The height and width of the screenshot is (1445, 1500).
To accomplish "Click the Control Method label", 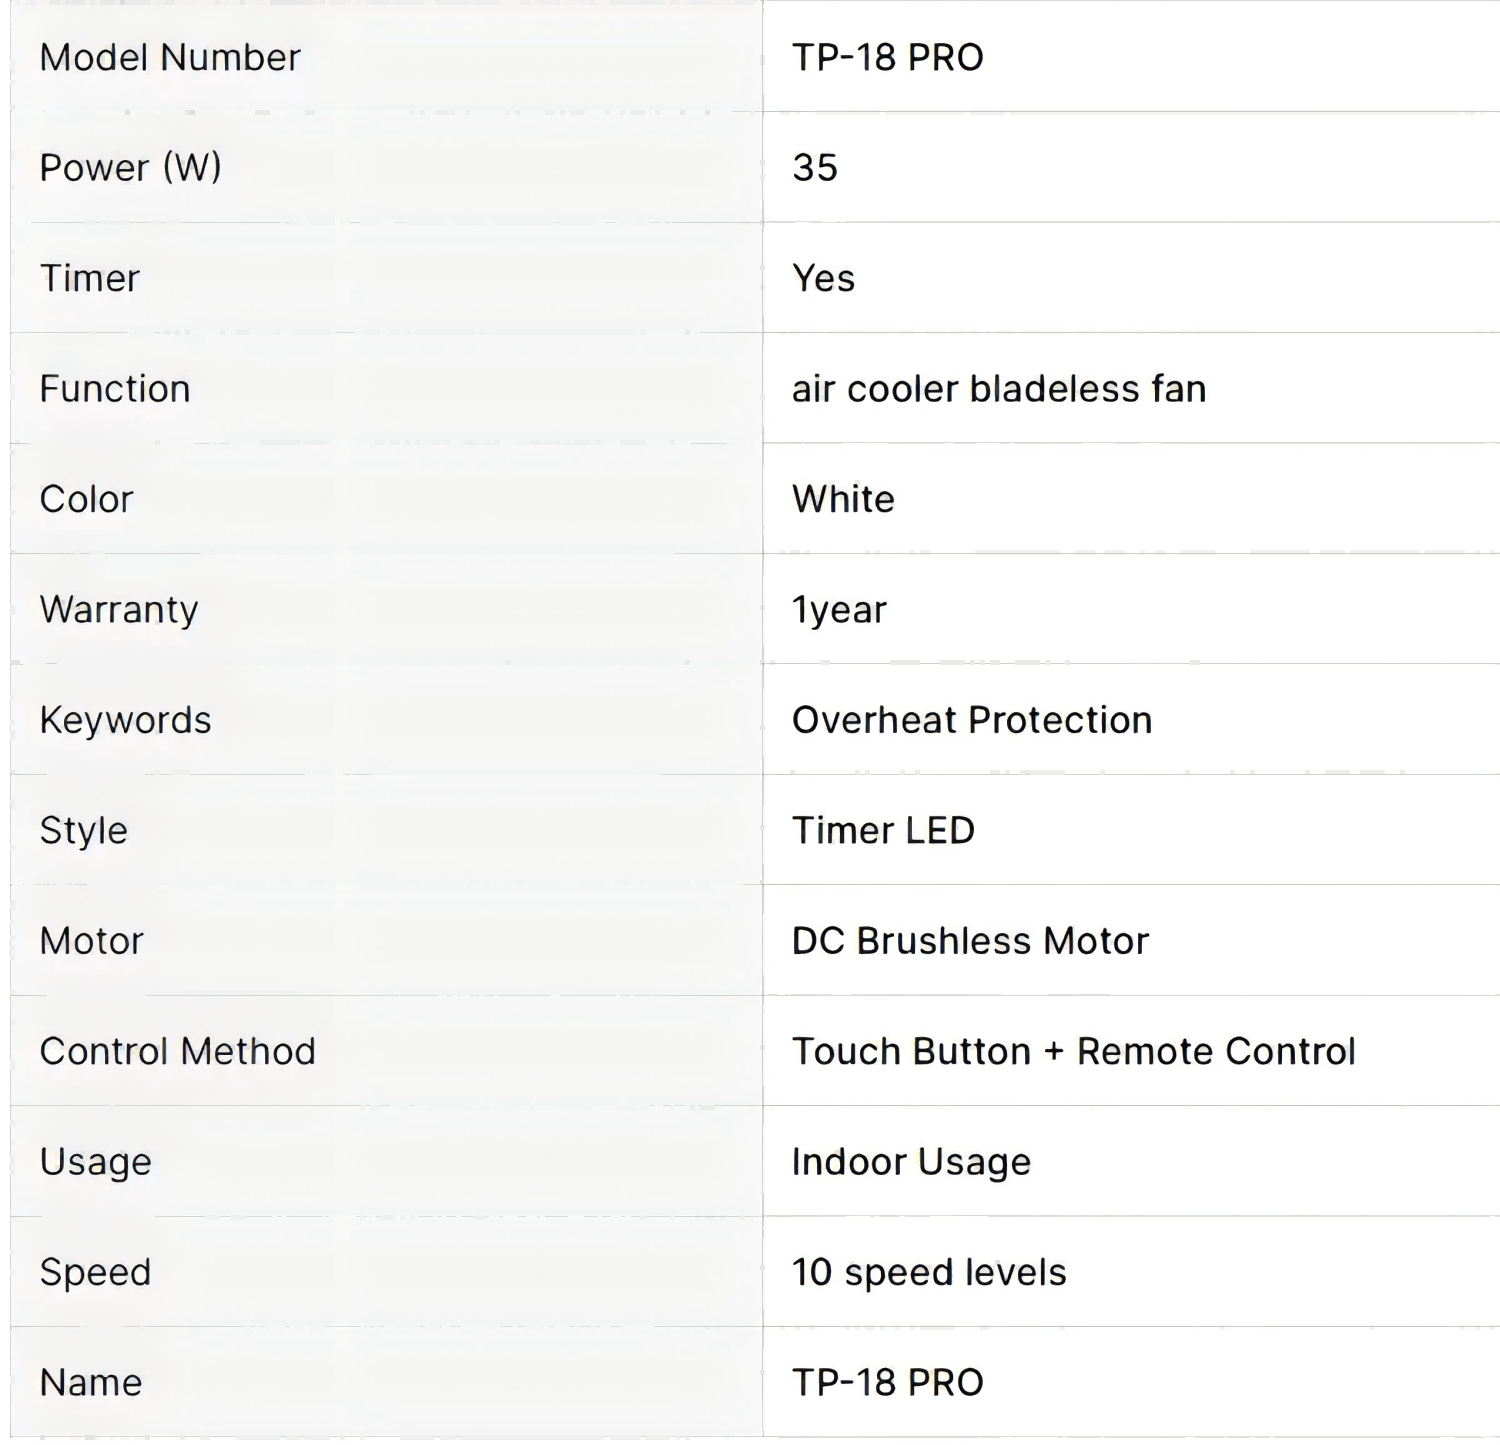I will click(x=177, y=1051).
